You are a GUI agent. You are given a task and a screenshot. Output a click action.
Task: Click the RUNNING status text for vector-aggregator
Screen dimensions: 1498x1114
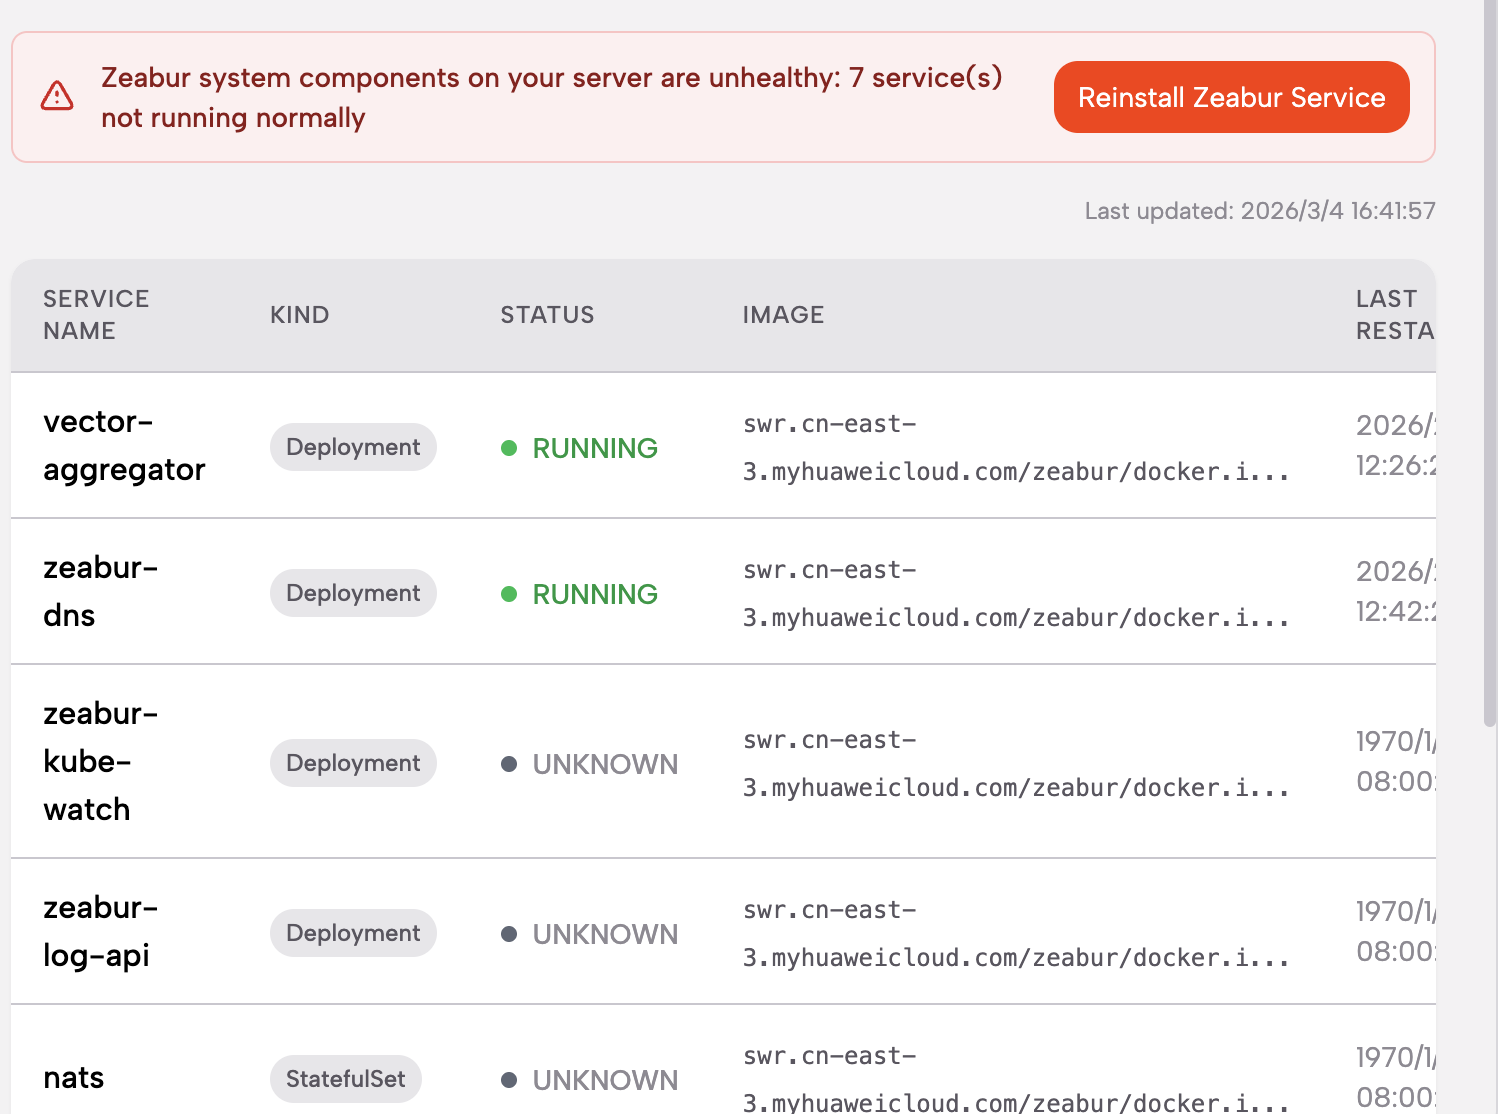(x=595, y=448)
